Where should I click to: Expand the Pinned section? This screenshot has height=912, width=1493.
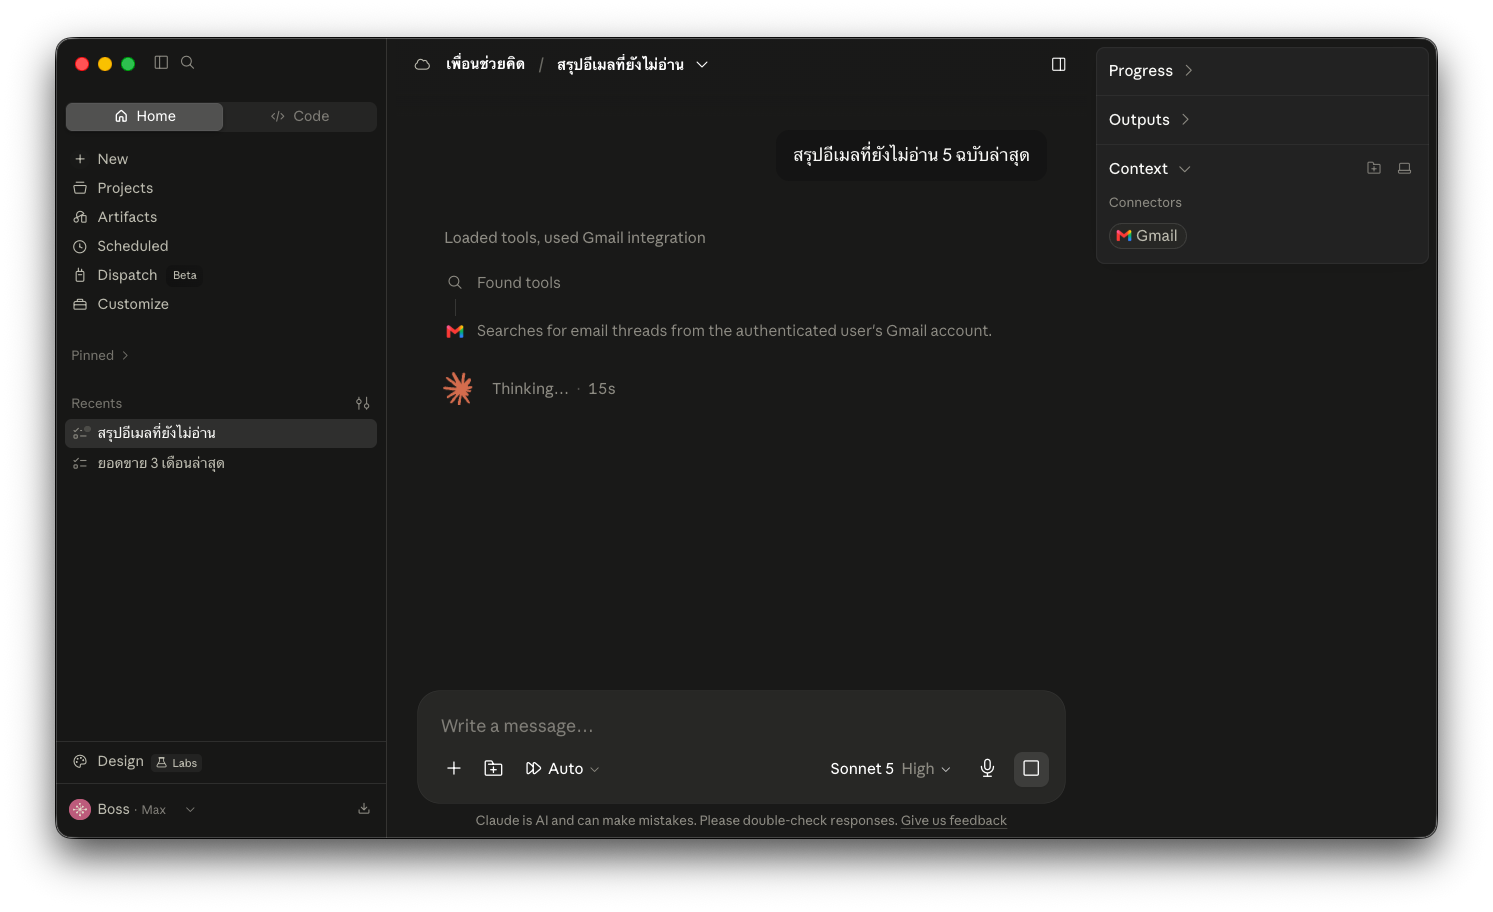pyautogui.click(x=100, y=355)
